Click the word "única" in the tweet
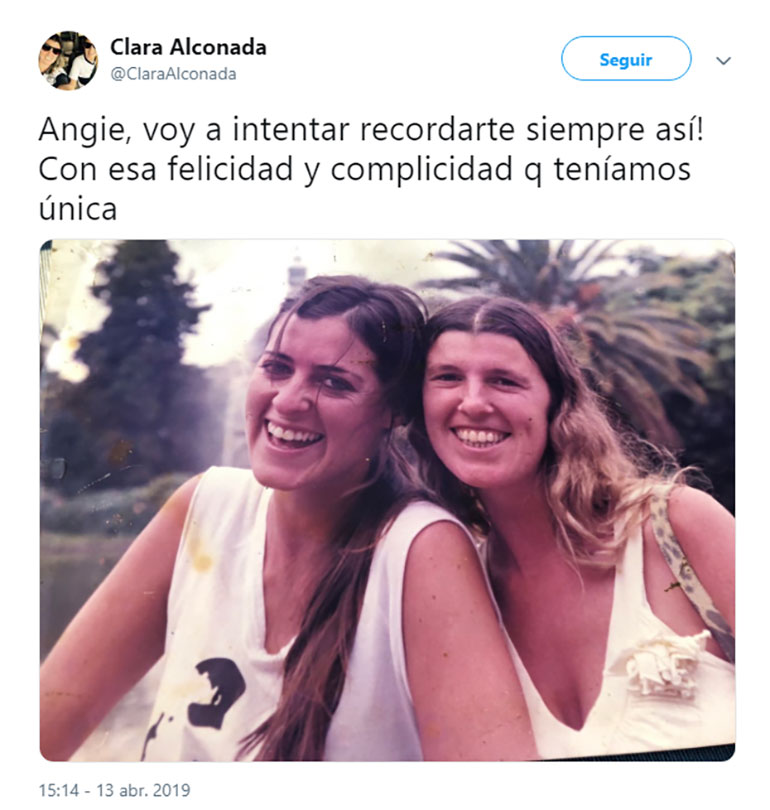 (78, 209)
